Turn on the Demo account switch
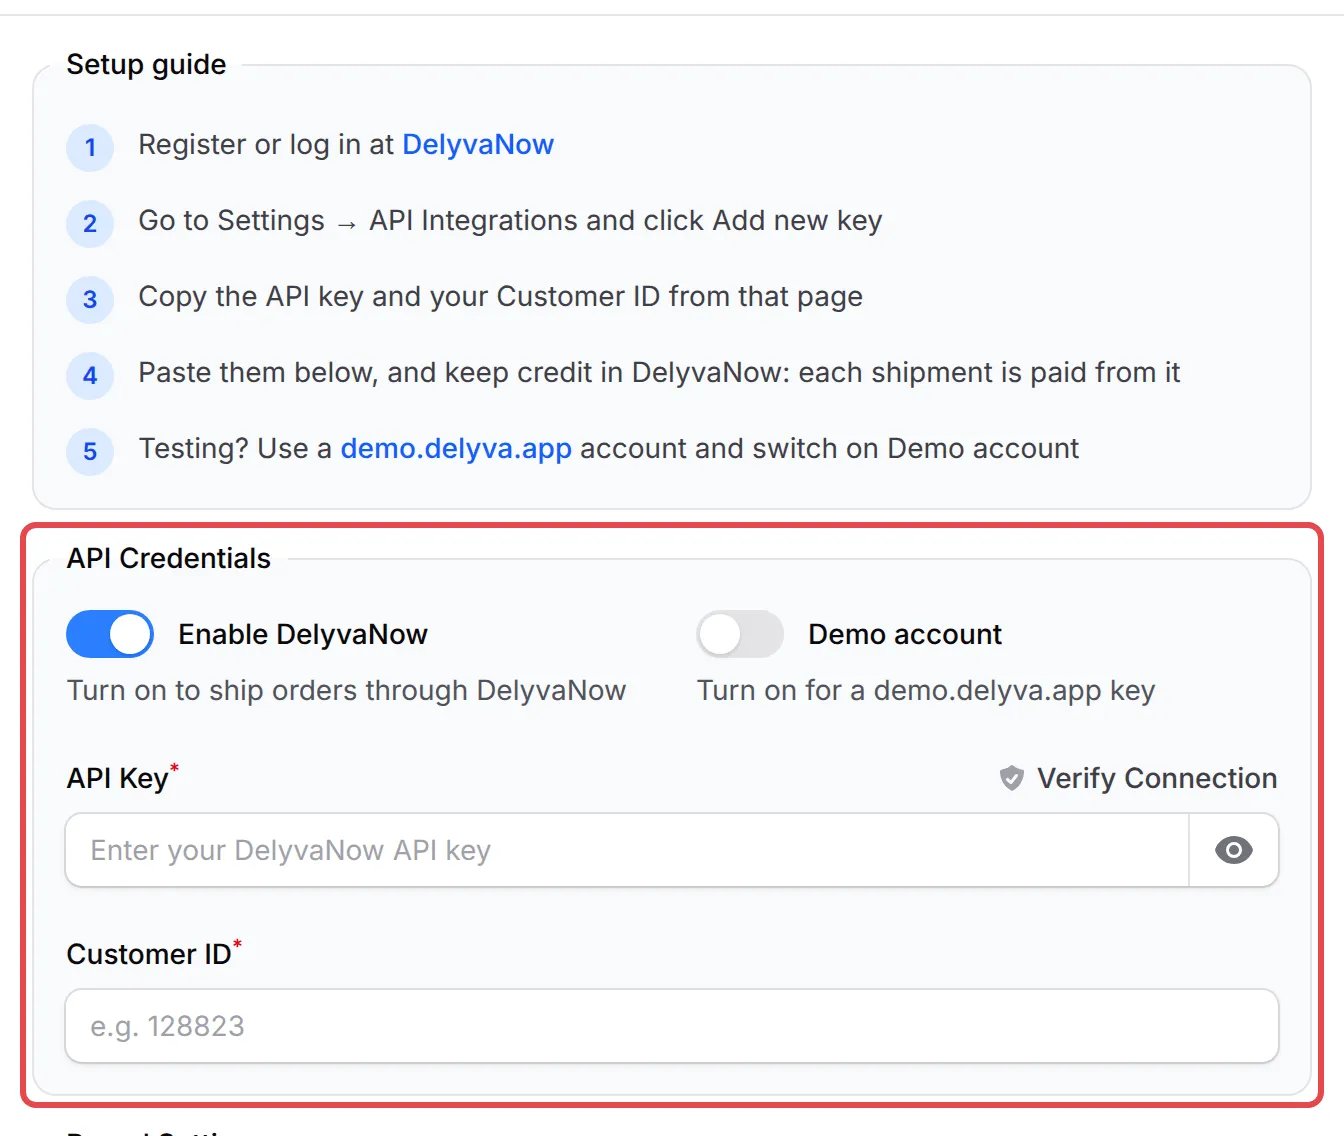 pyautogui.click(x=740, y=634)
